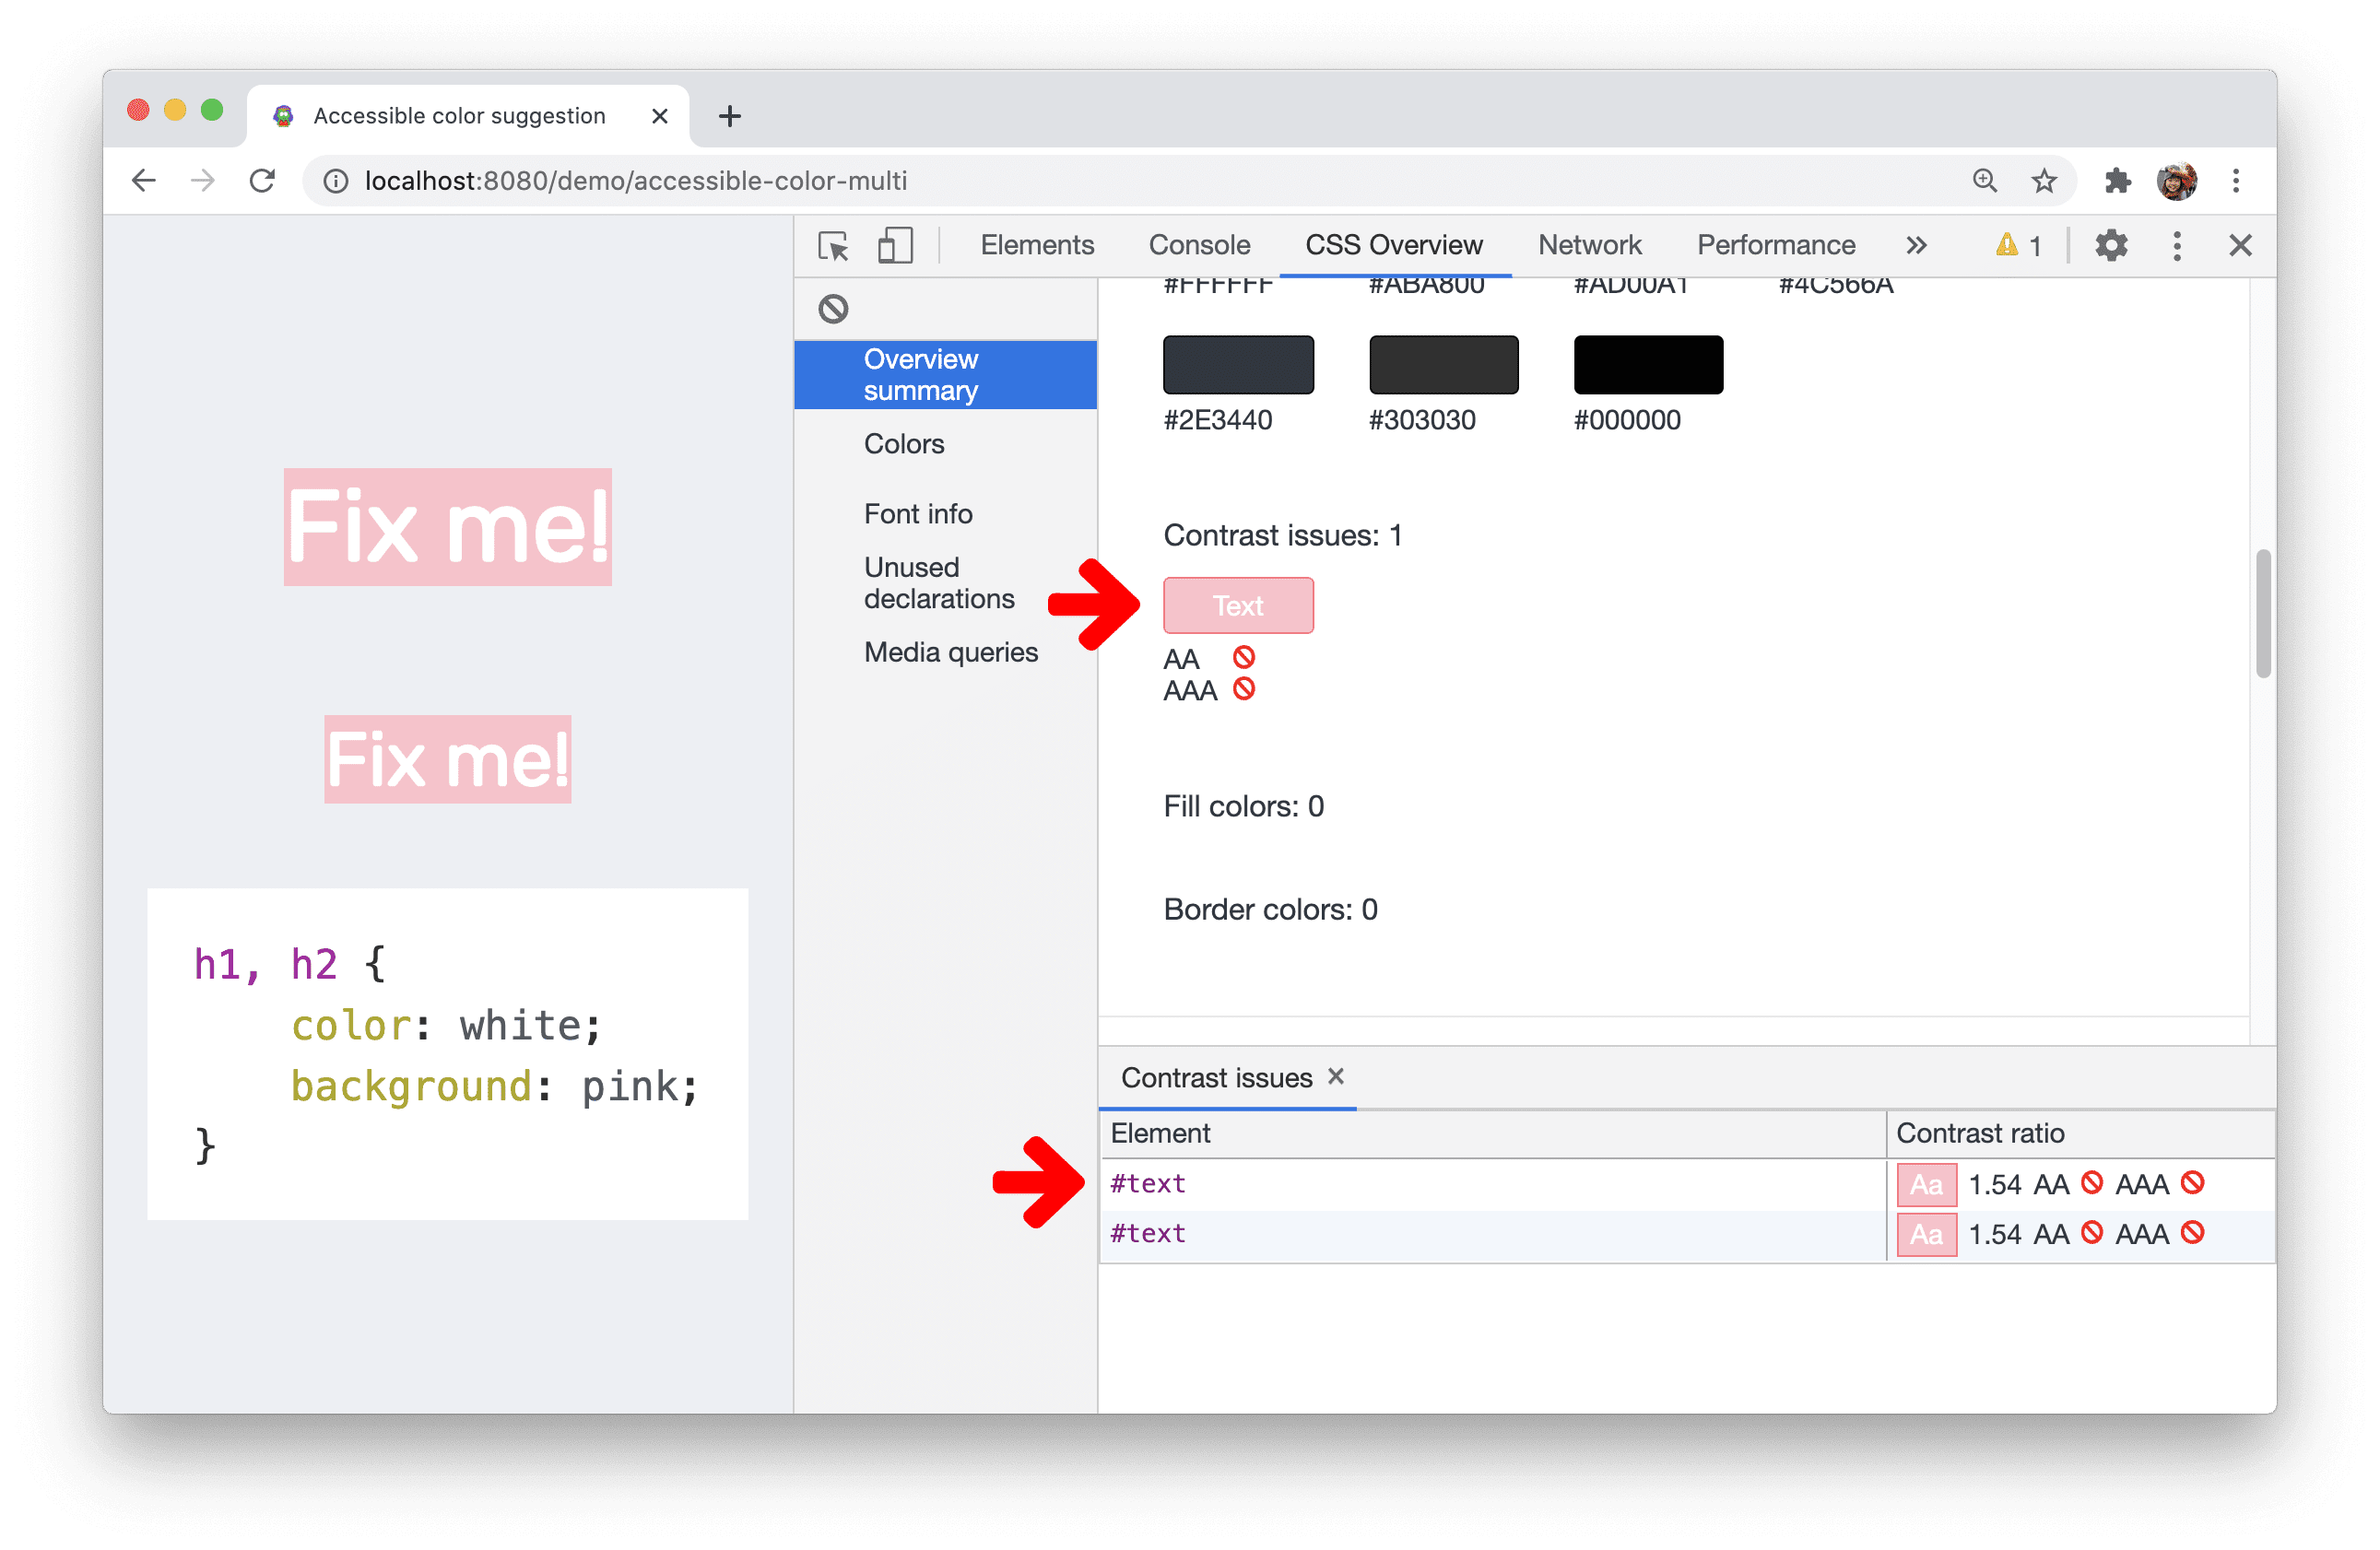Click the pink Text color swatch
The height and width of the screenshot is (1550, 2380).
1239,605
